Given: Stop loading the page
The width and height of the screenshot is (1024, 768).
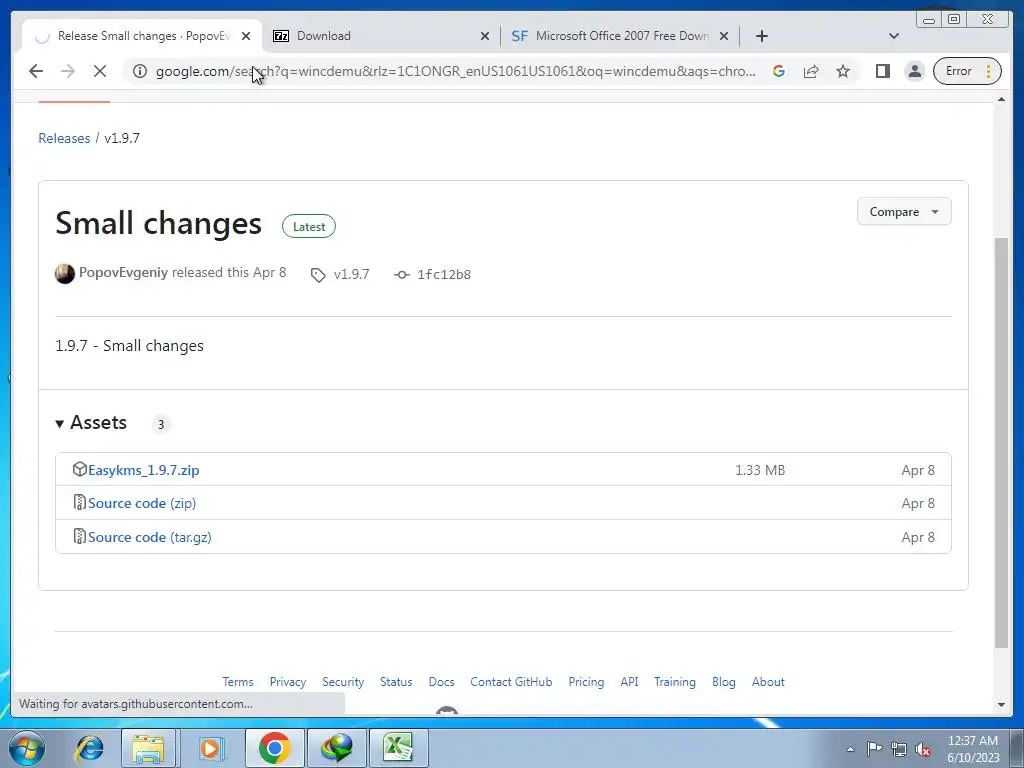Looking at the screenshot, I should click(100, 71).
